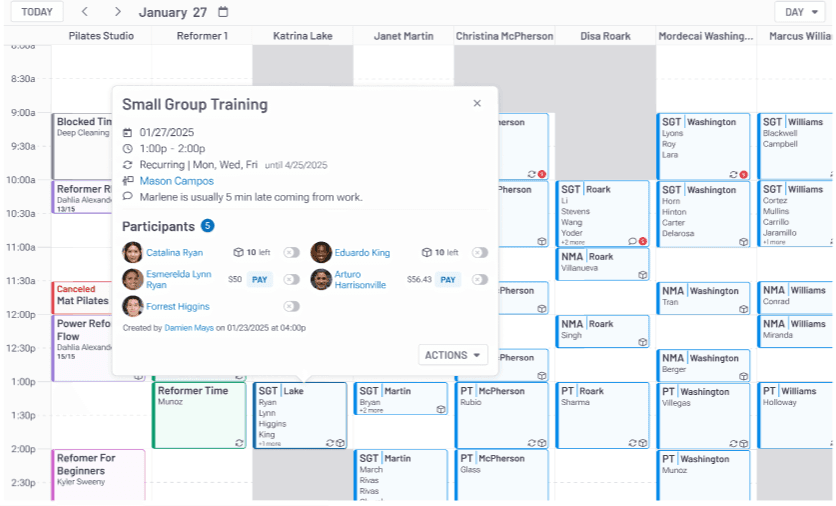This screenshot has width=836, height=506.
Task: Click package icon beside Eduardo King
Action: (426, 253)
